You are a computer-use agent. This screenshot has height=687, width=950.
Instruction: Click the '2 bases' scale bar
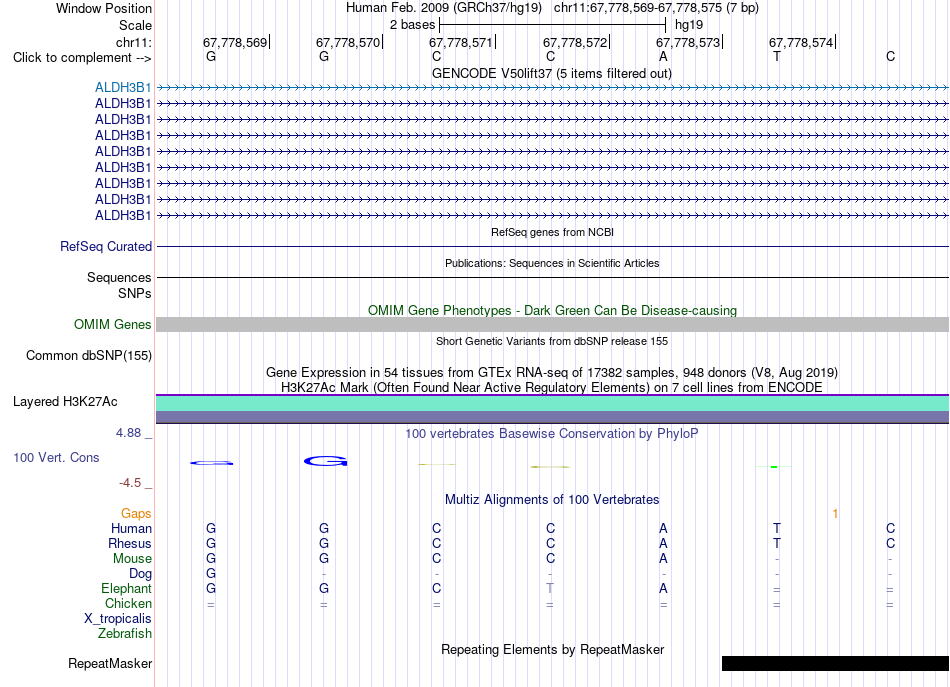(553, 25)
